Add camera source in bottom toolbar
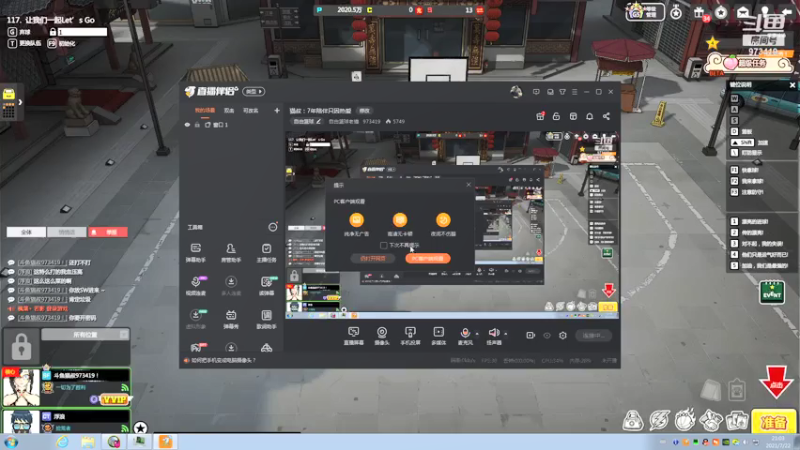Screen dimensions: 800x450 tap(382, 336)
